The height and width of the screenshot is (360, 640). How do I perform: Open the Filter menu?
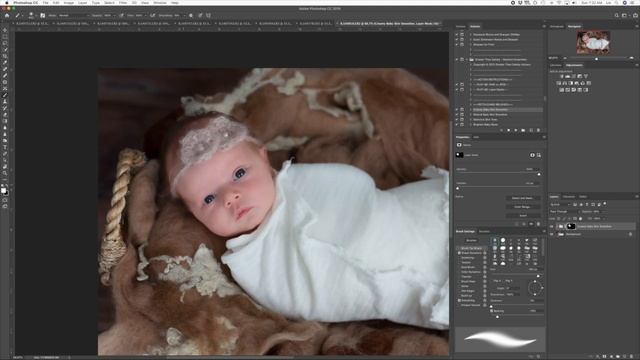122,2
